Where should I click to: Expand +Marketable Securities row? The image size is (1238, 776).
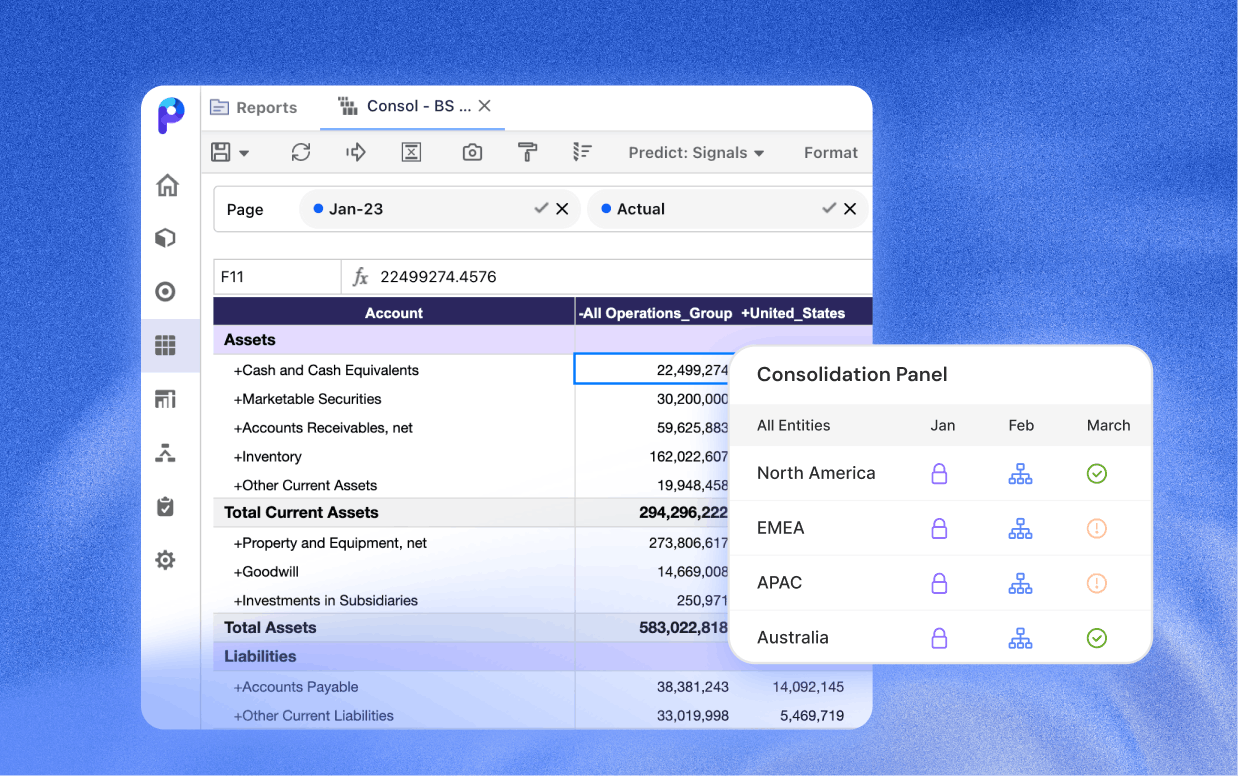(x=307, y=399)
